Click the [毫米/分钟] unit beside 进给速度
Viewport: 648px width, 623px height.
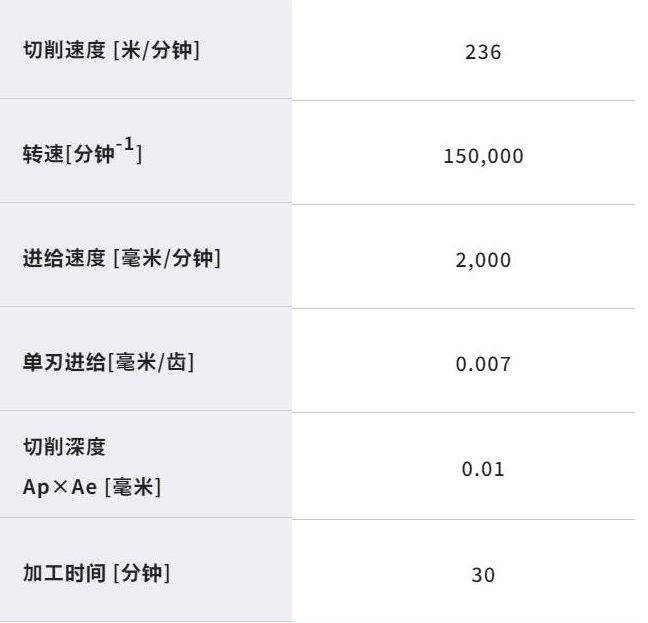coord(166,259)
